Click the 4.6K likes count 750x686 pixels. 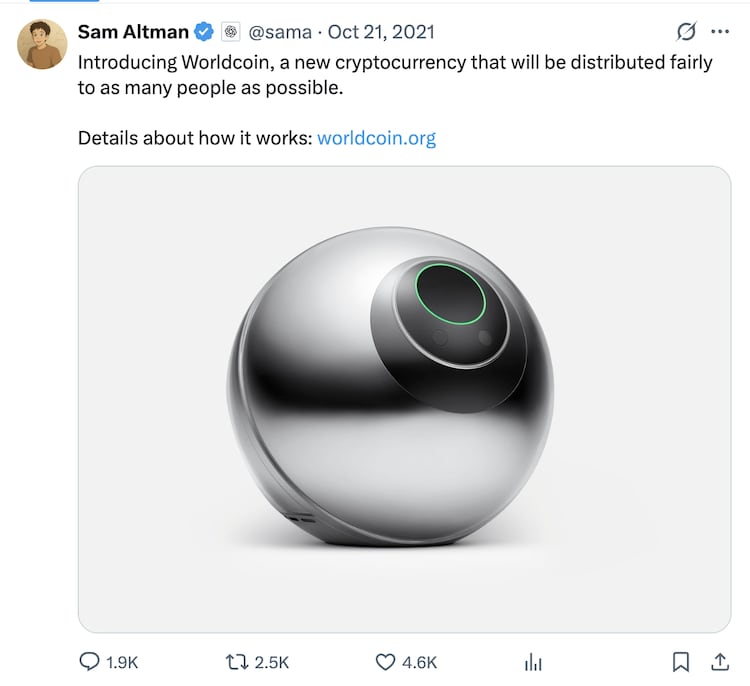(420, 661)
